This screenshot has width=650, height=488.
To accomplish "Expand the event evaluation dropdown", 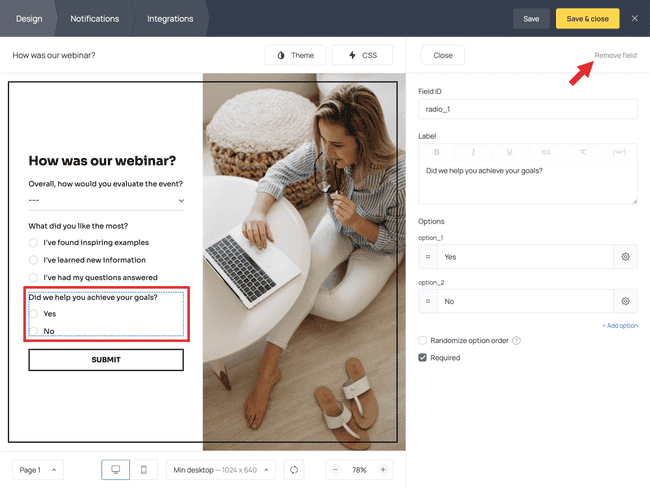I will [106, 201].
